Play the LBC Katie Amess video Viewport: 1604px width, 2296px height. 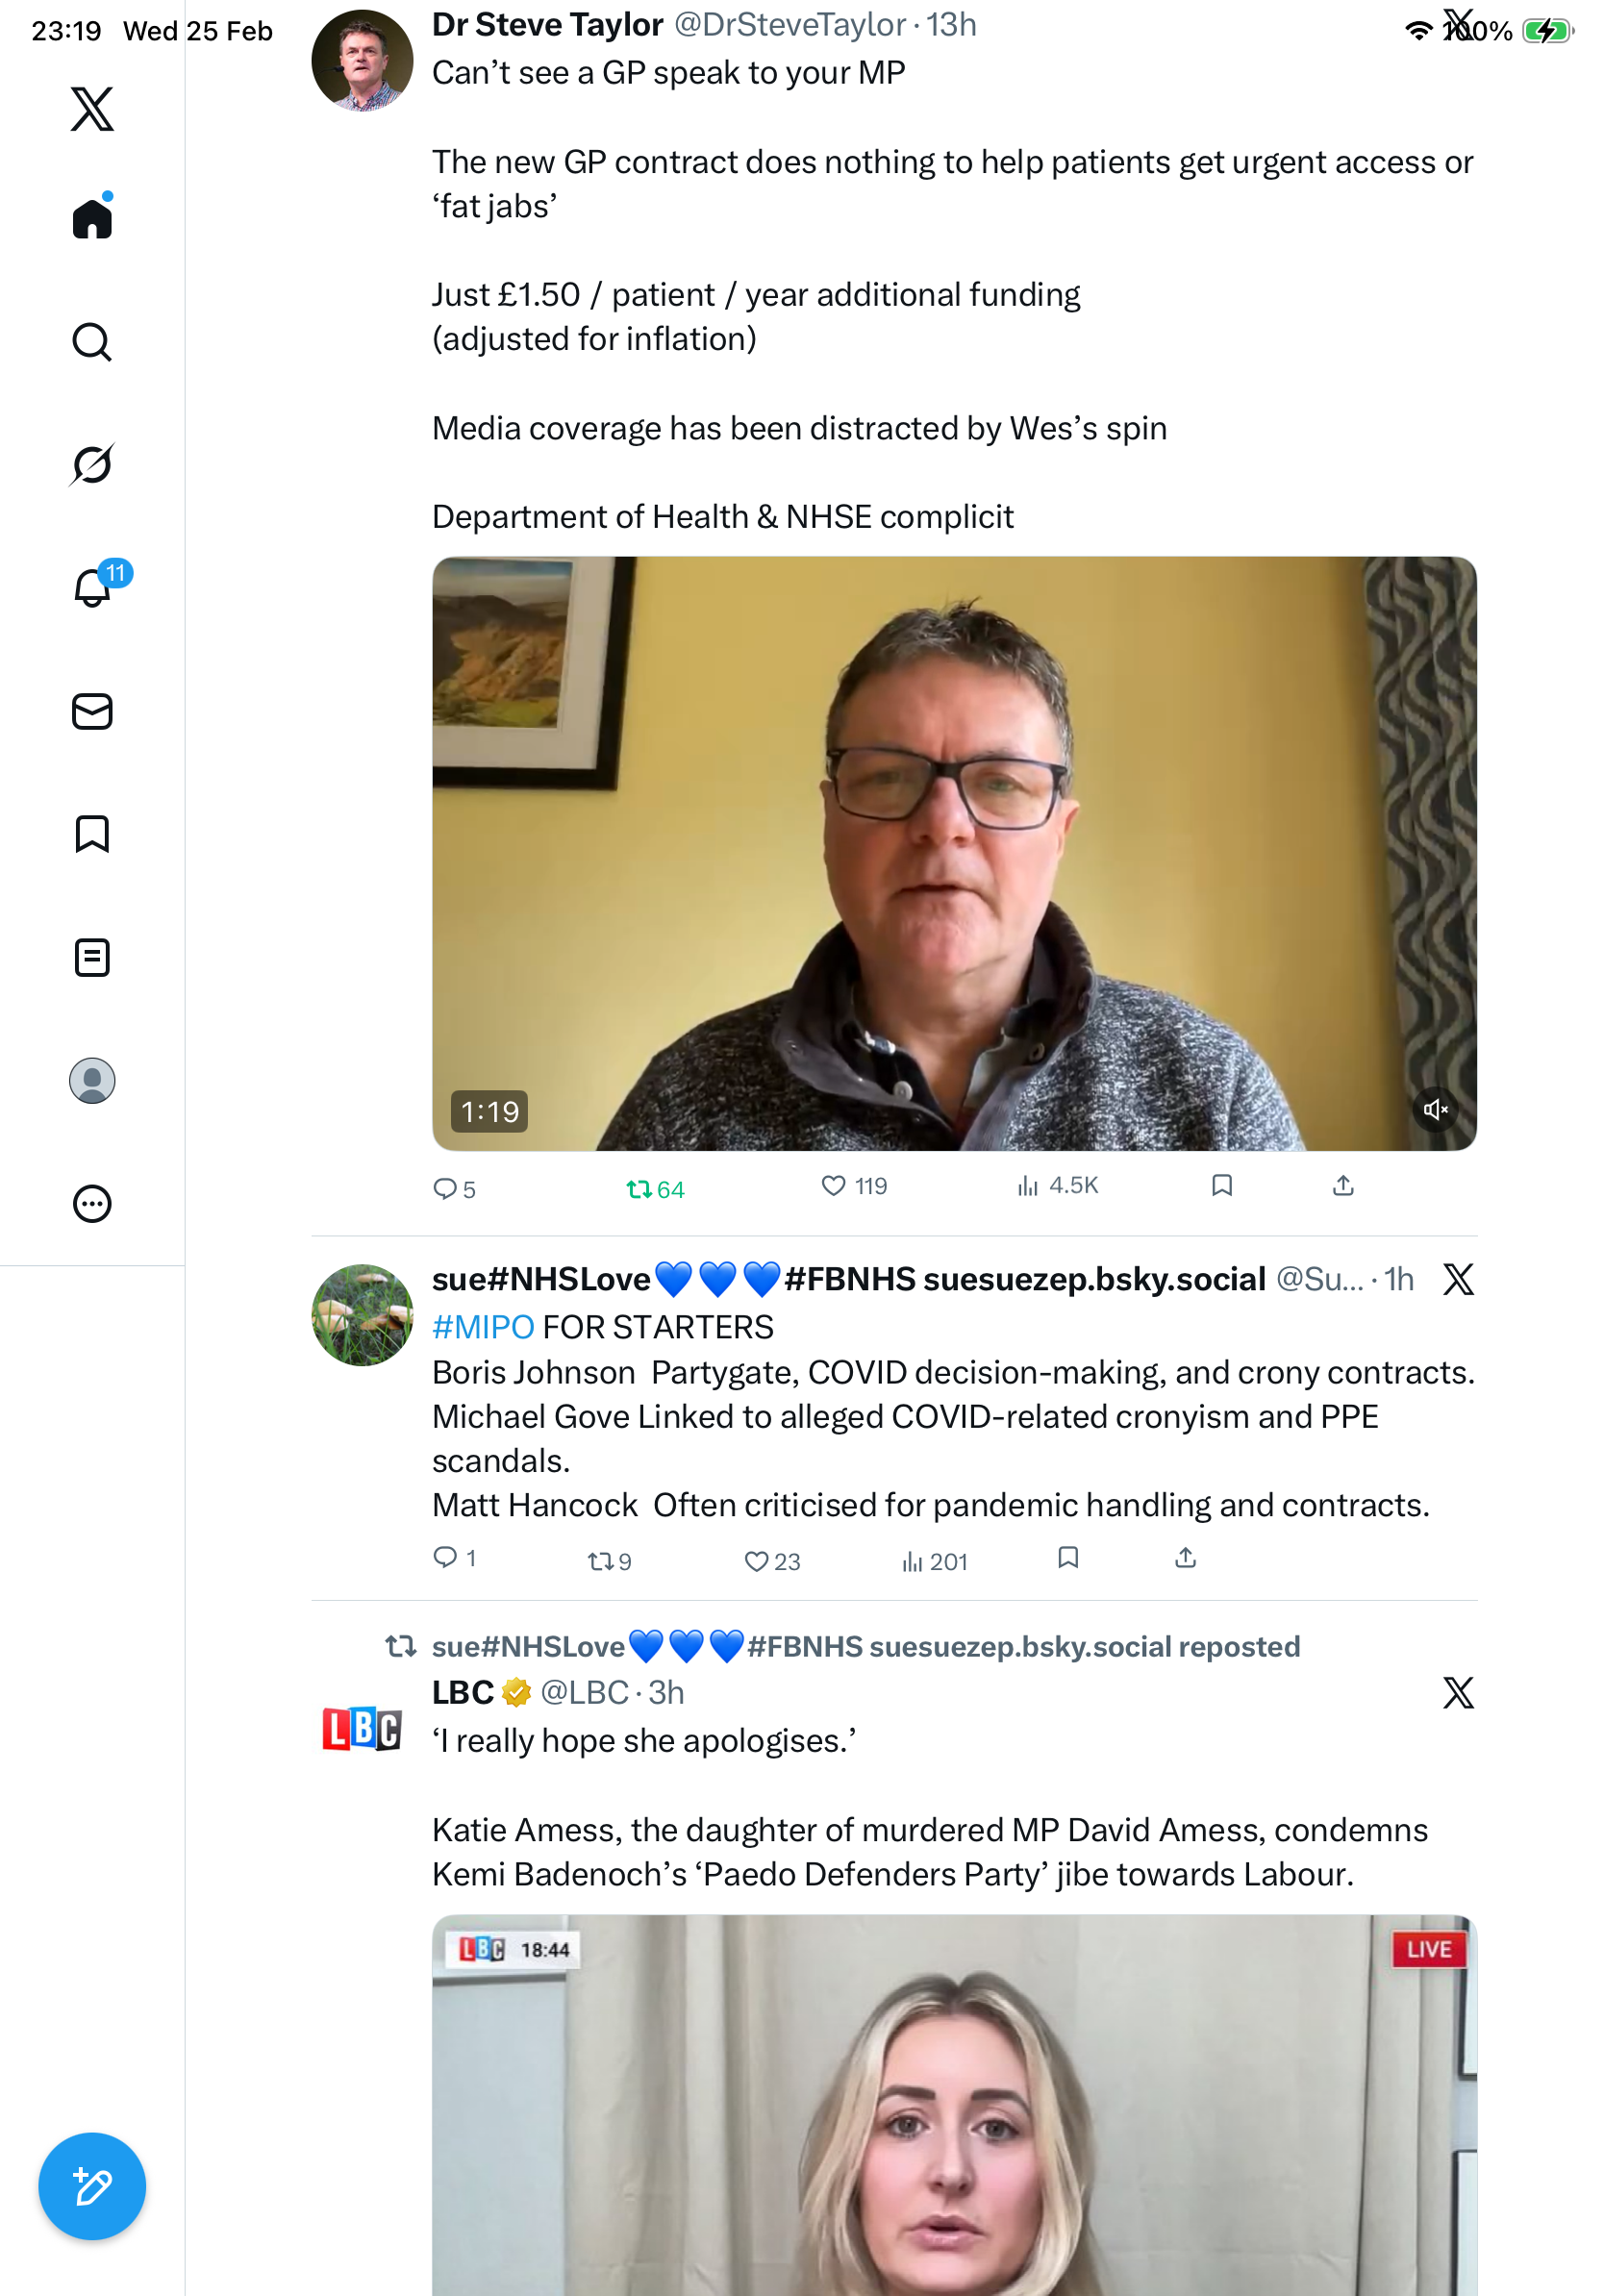click(954, 2104)
